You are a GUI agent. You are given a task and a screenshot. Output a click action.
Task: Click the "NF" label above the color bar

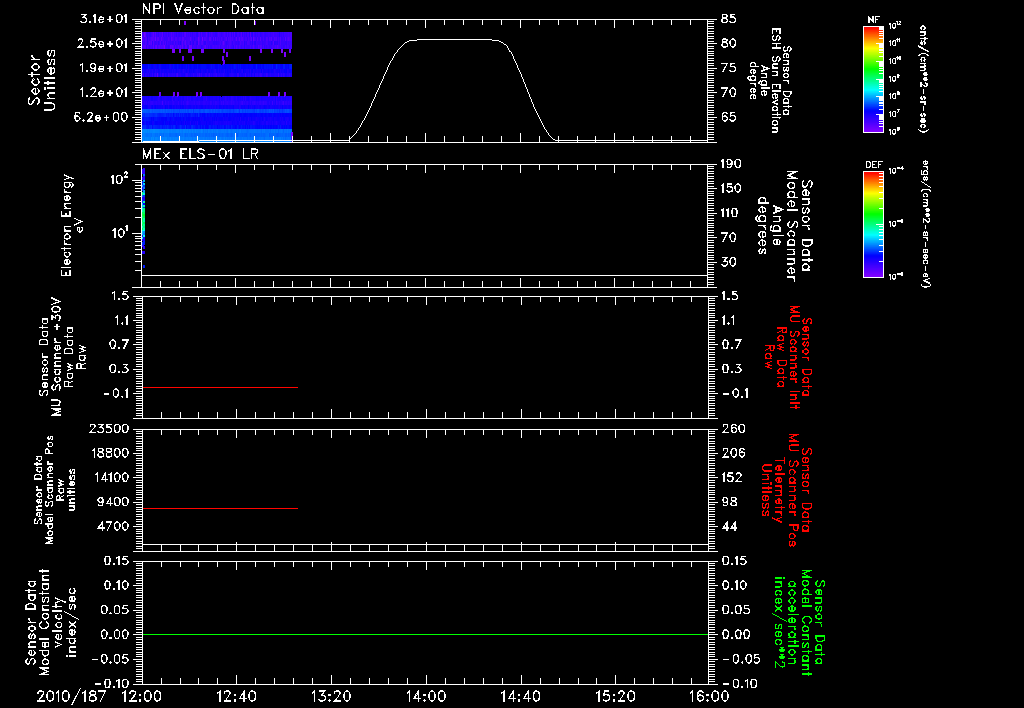tap(873, 20)
